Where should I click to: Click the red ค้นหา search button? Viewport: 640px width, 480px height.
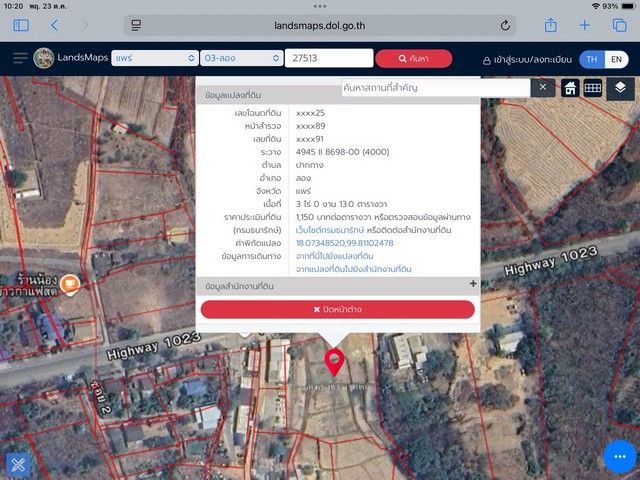tap(413, 59)
